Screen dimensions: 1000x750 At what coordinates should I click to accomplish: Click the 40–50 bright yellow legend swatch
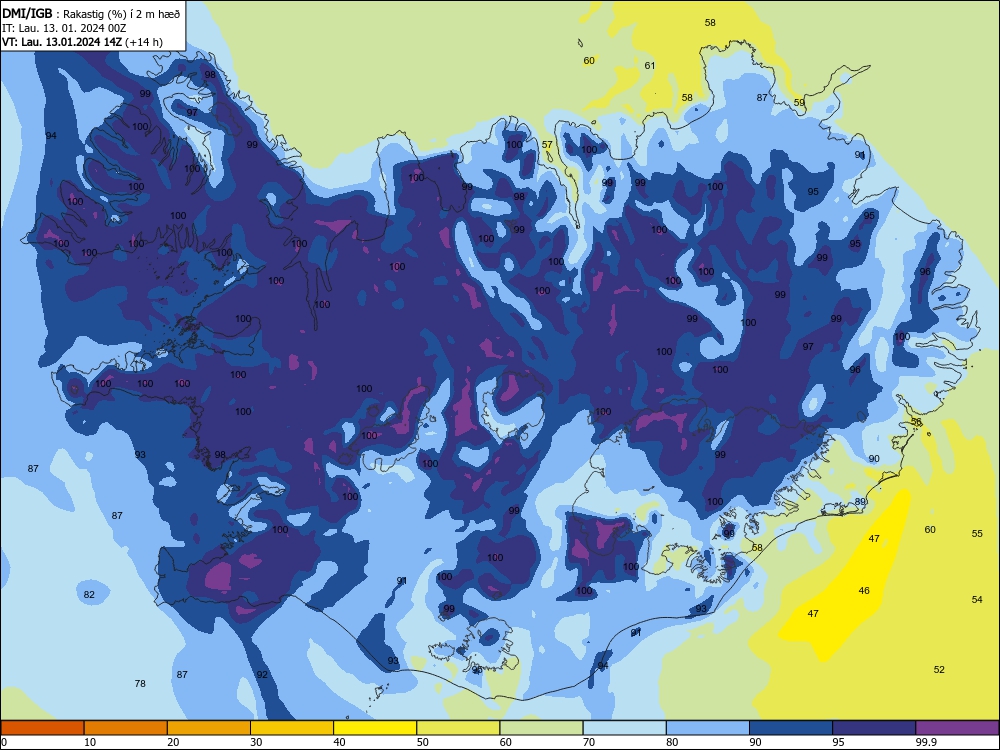point(375,728)
